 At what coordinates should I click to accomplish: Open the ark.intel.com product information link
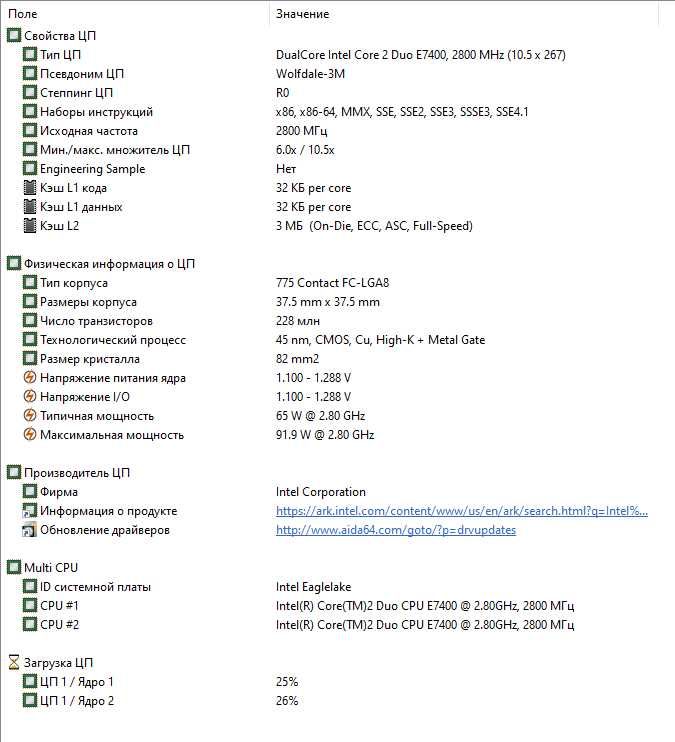tap(462, 511)
